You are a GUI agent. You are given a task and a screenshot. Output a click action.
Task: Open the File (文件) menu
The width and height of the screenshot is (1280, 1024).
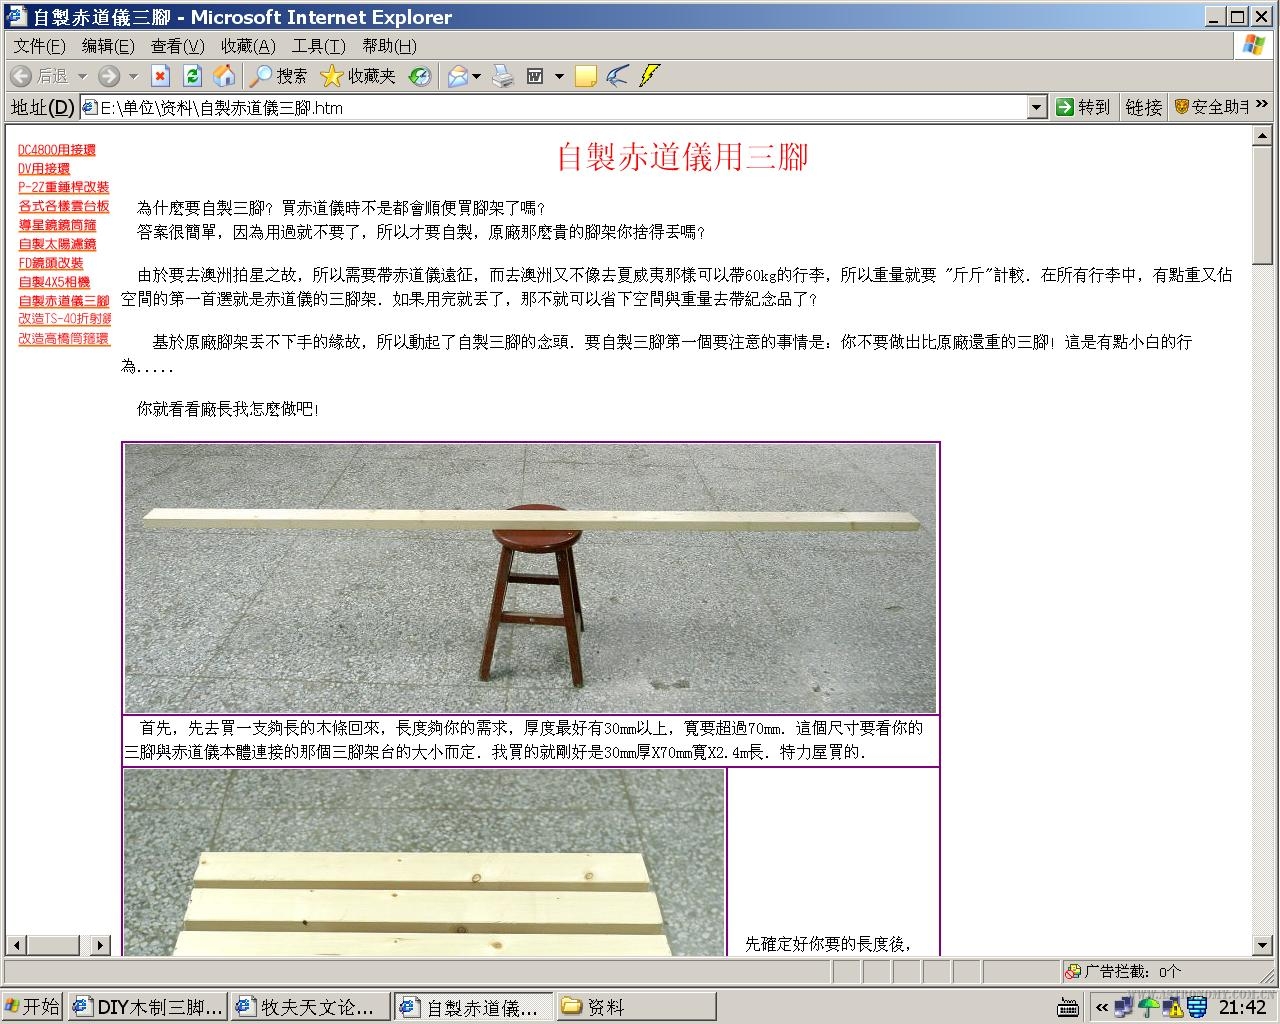coord(40,46)
